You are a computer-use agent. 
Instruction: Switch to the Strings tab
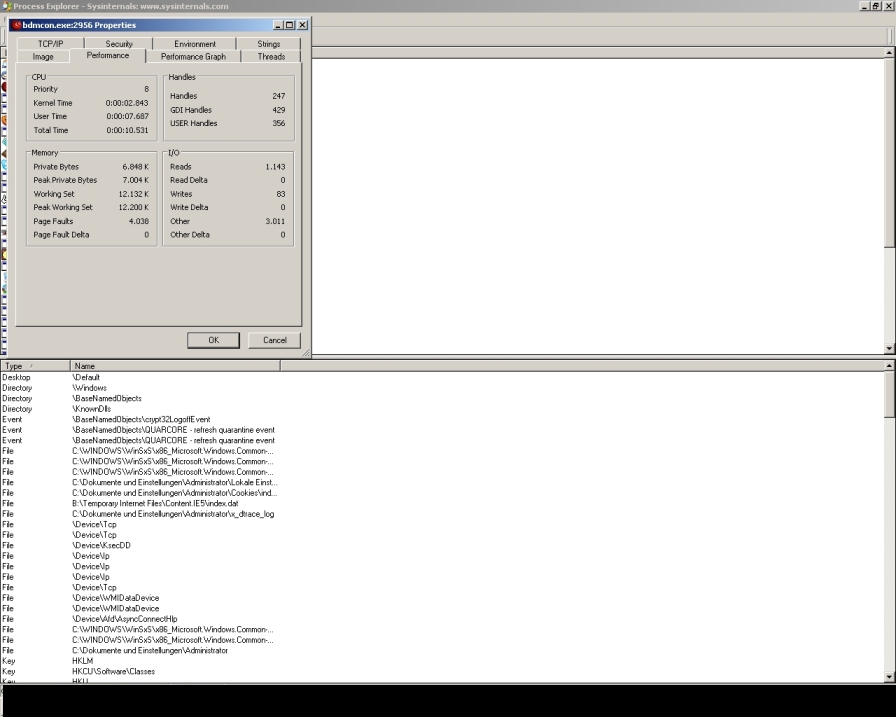coord(269,43)
